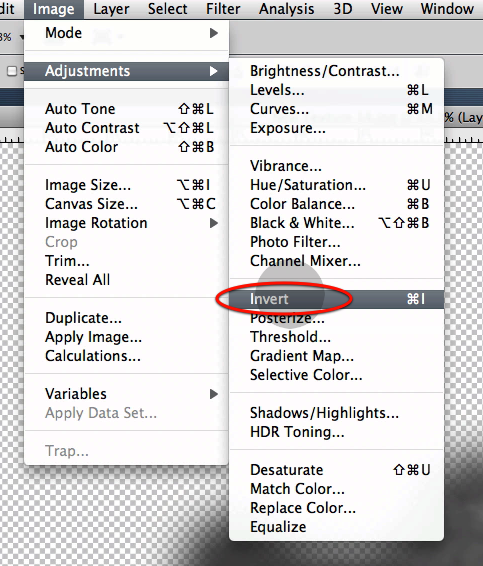Click Duplicate in the Image menu

tap(126, 318)
